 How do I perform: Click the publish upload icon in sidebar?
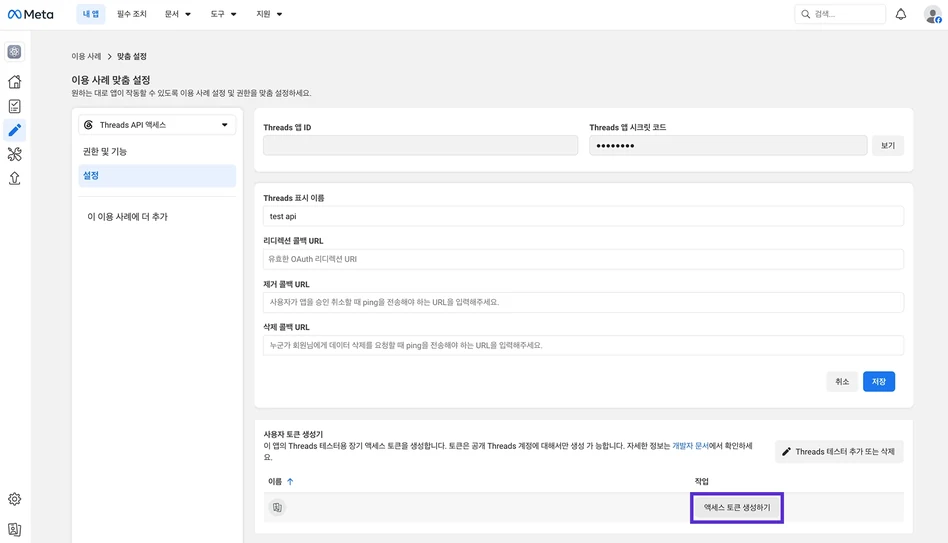pyautogui.click(x=15, y=178)
